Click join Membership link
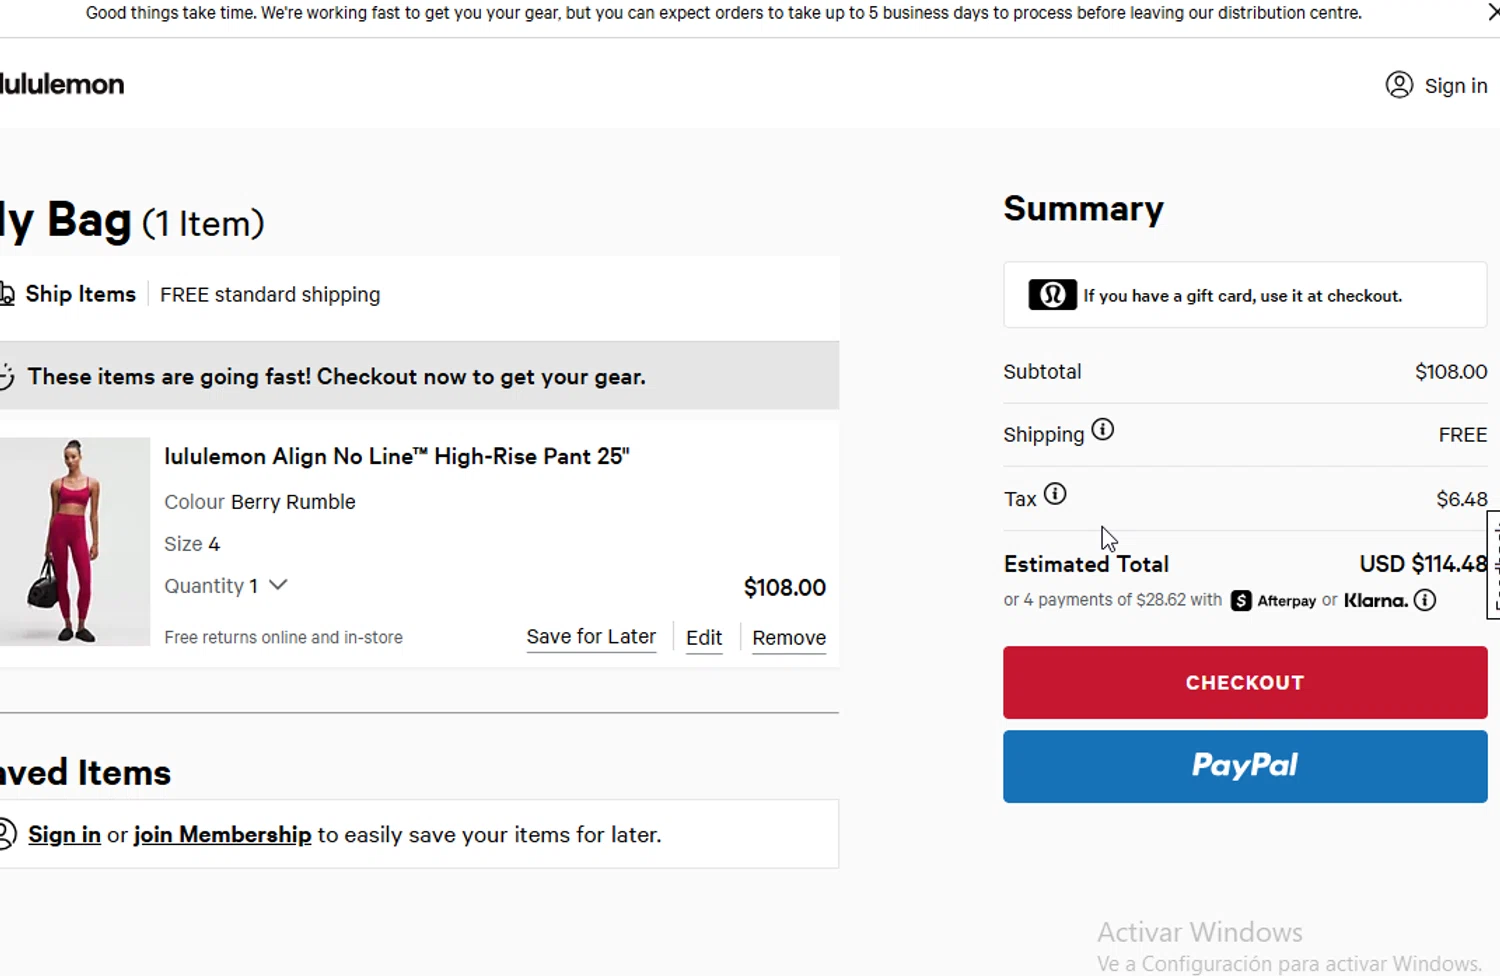The width and height of the screenshot is (1500, 976). (x=222, y=834)
